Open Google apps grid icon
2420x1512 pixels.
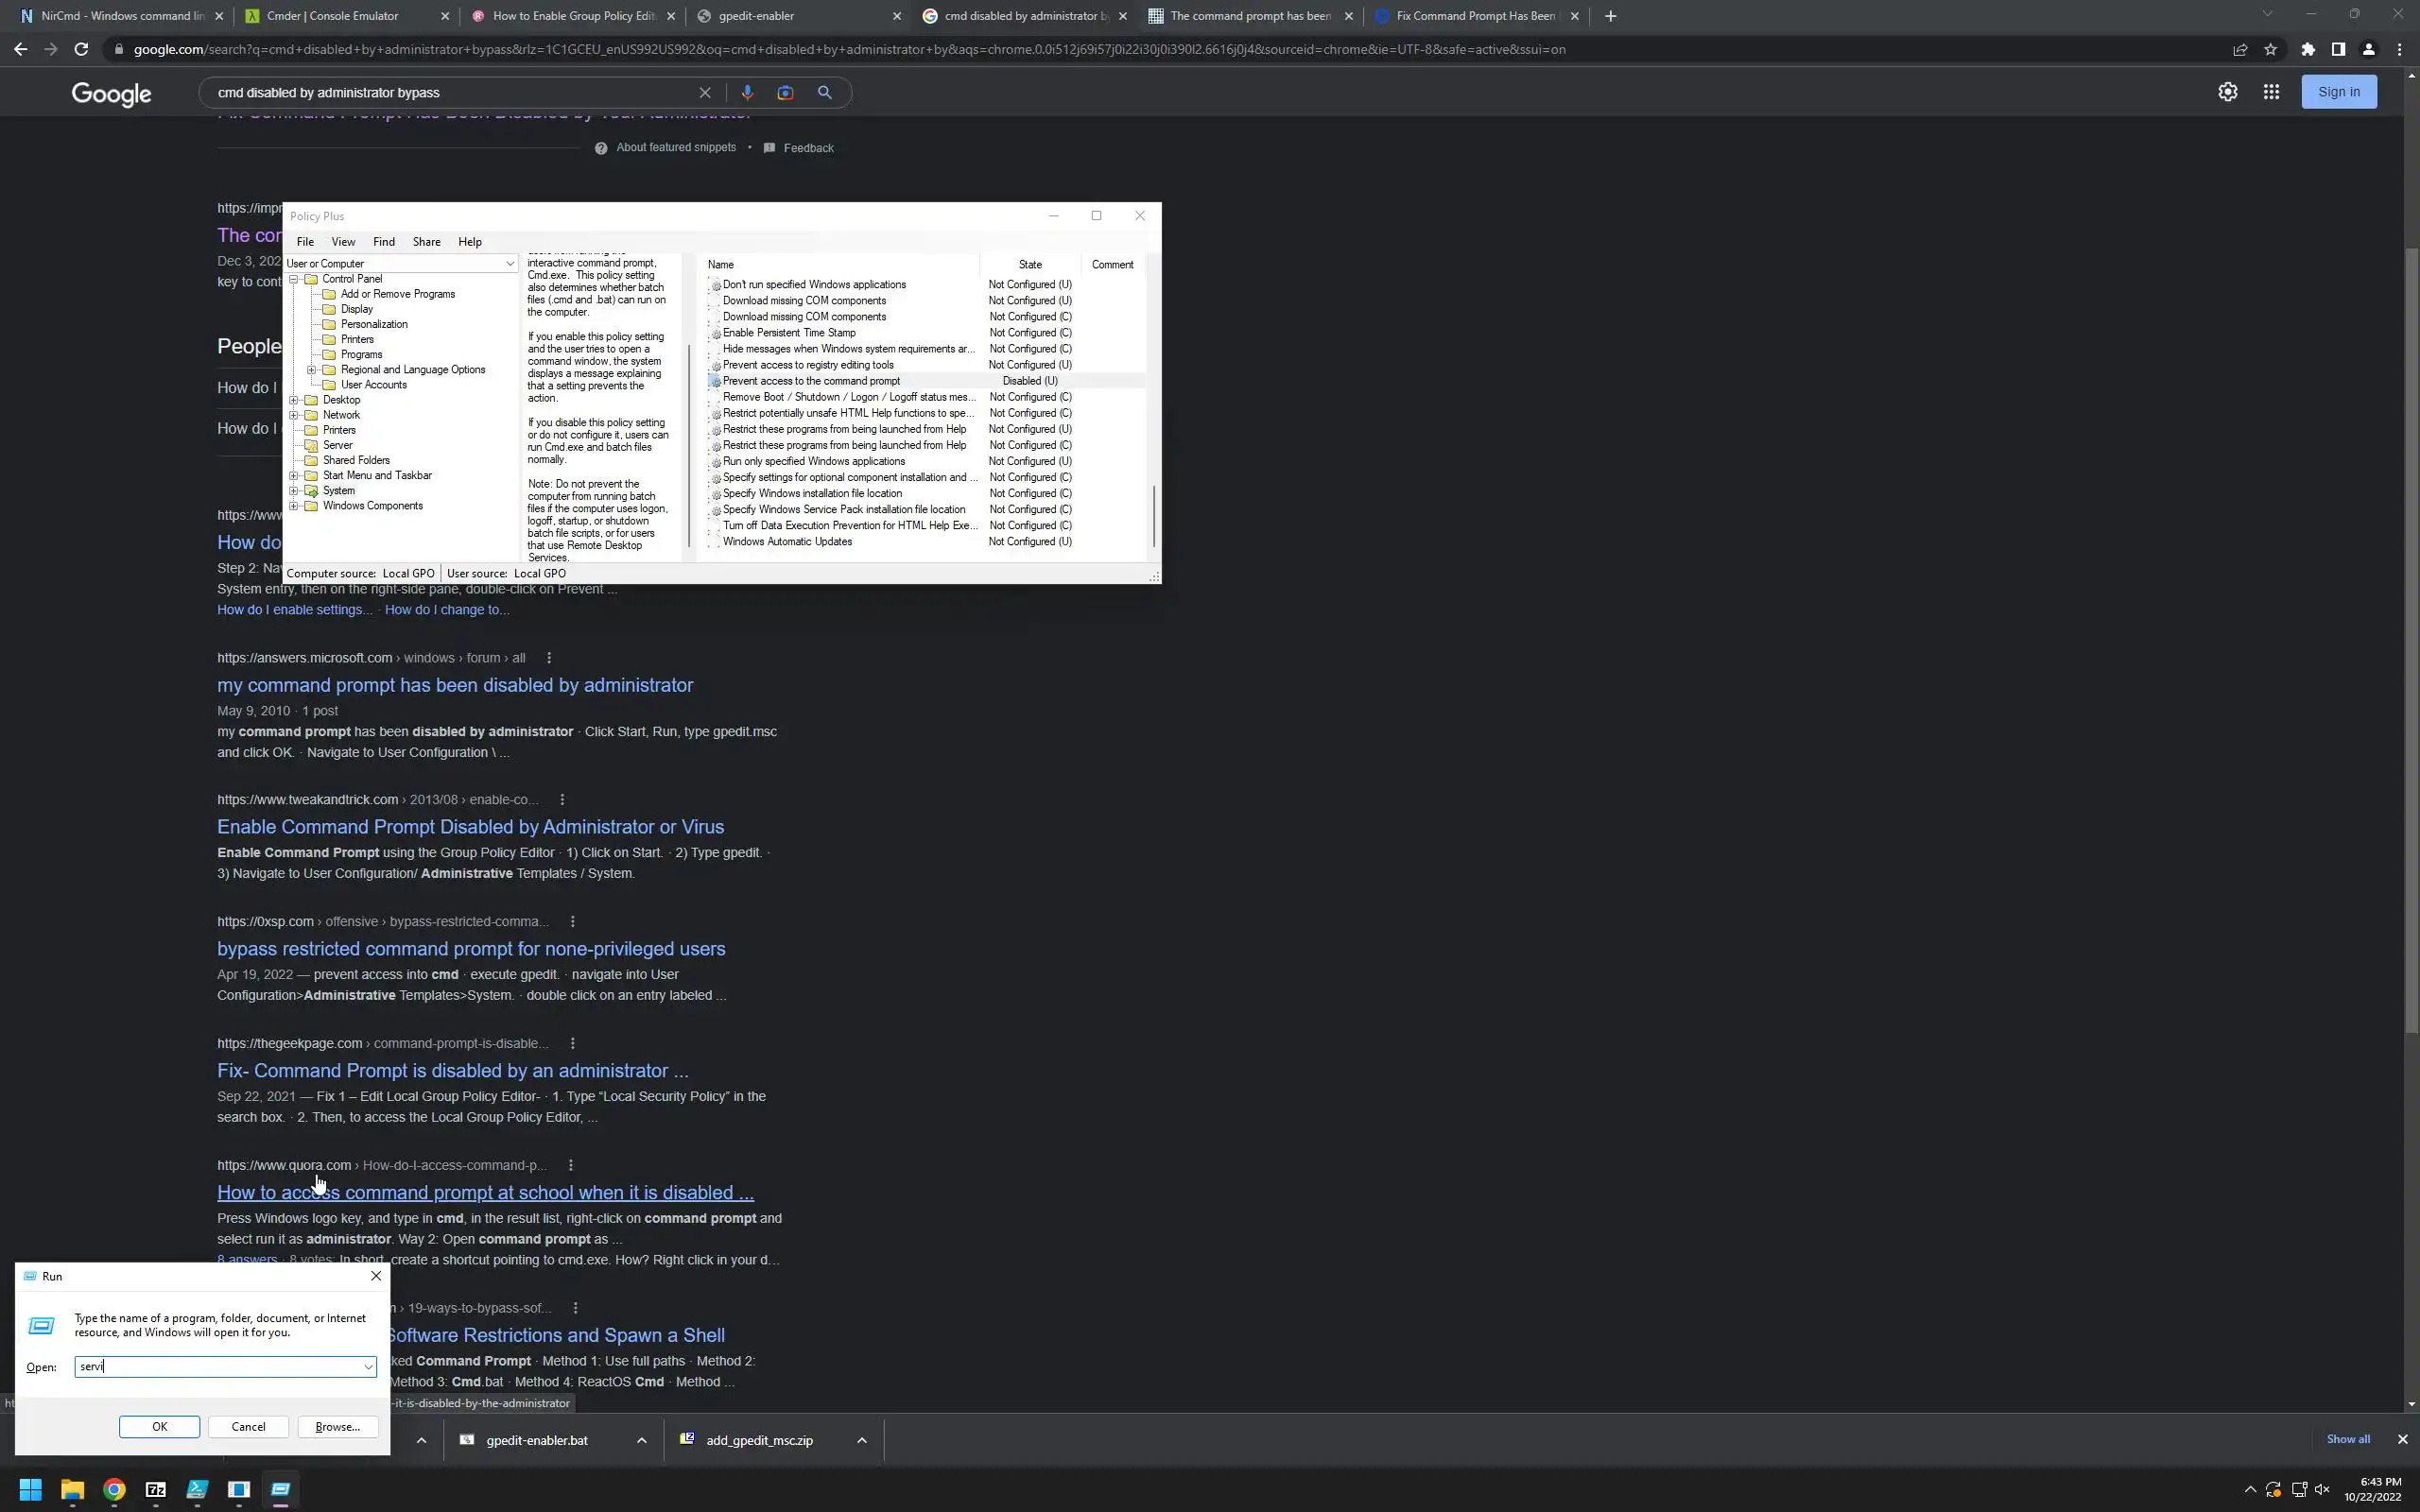[x=2271, y=92]
